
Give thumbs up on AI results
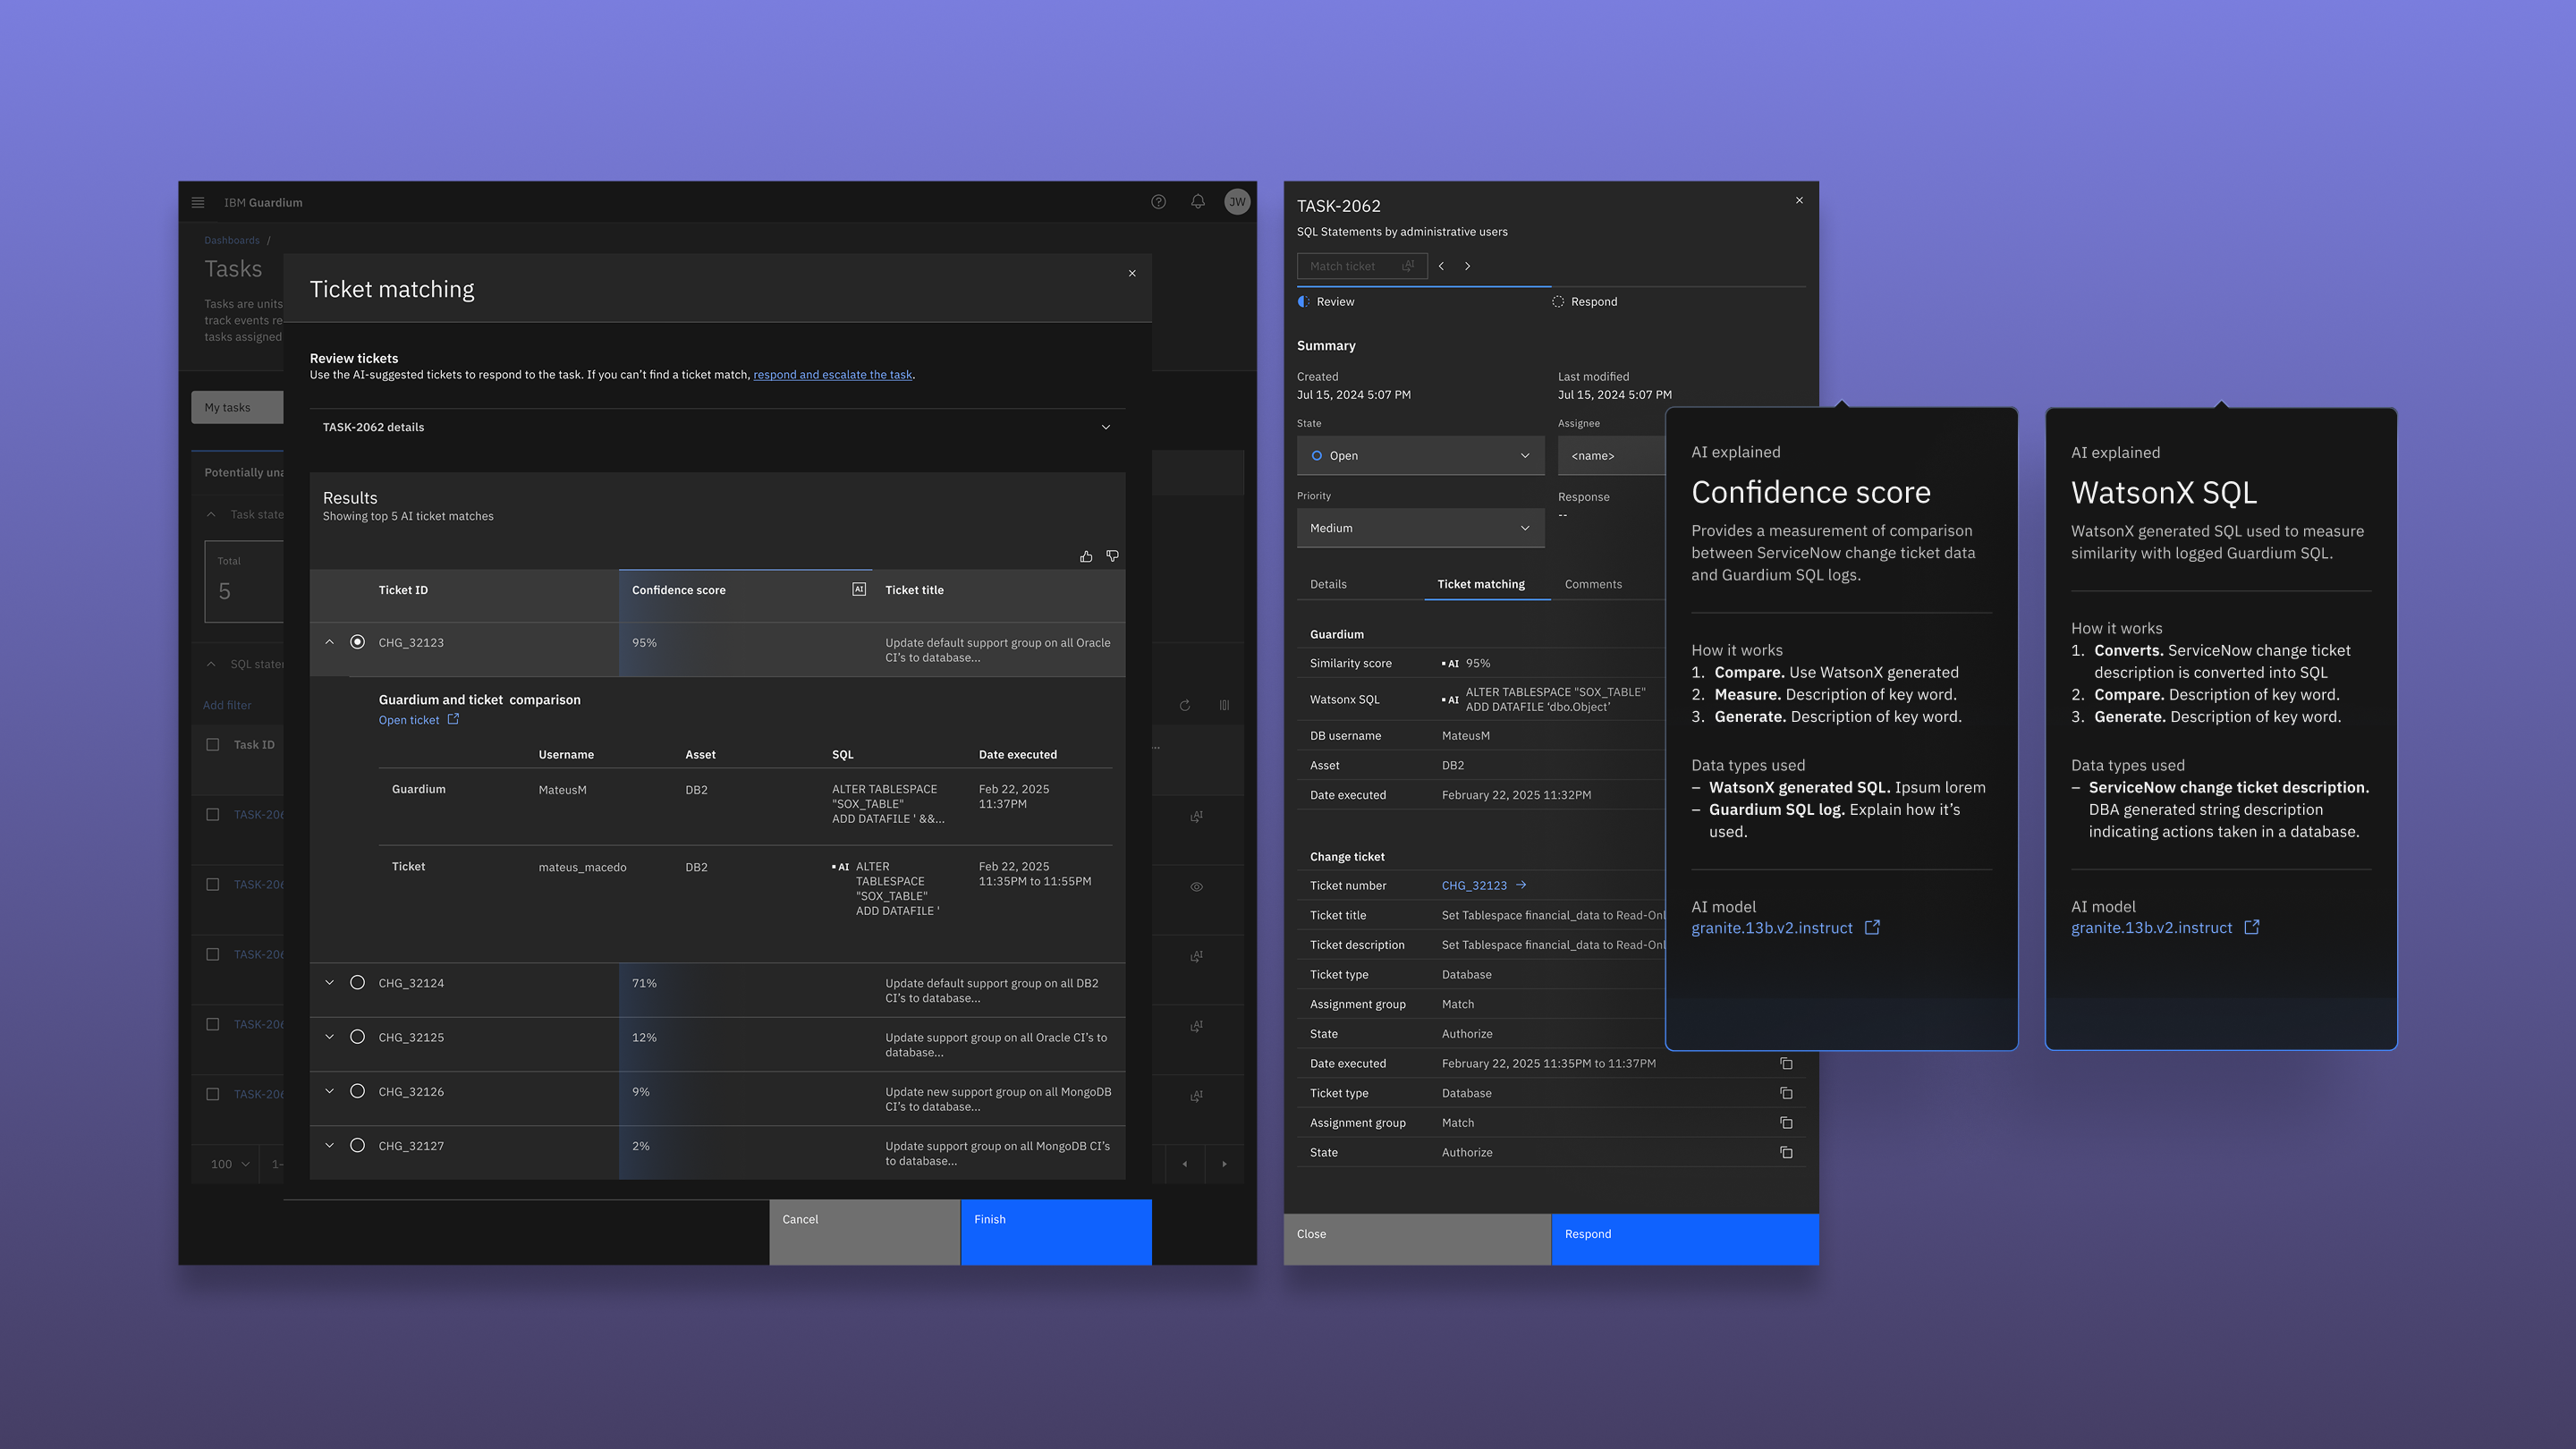[x=1086, y=557]
